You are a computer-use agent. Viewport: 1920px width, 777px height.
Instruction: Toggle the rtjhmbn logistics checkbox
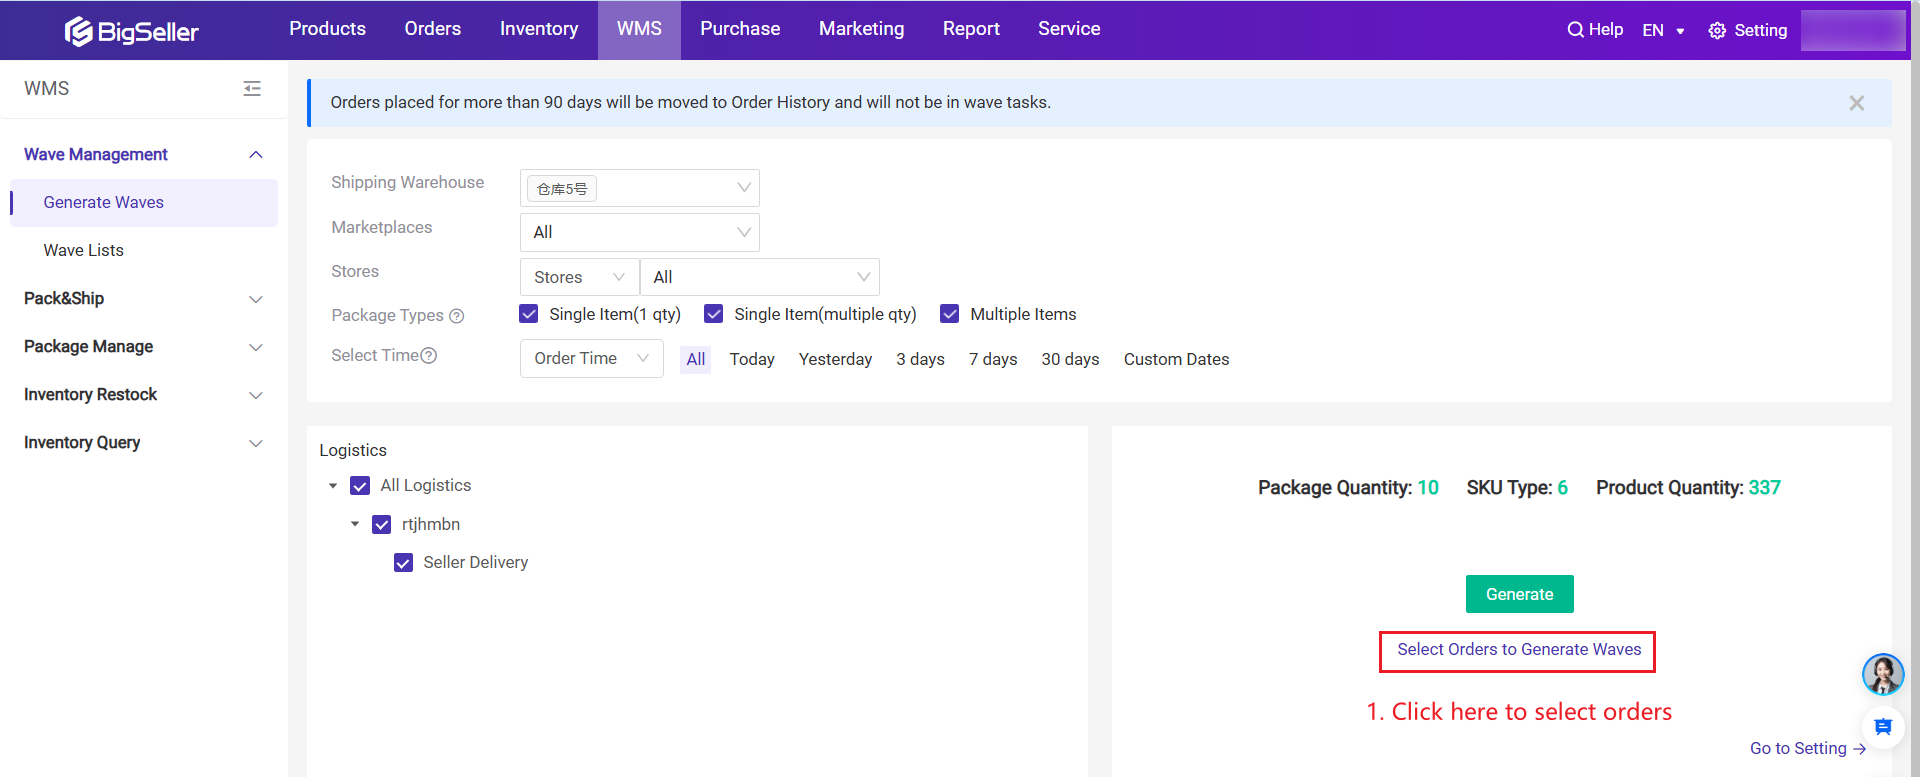382,525
